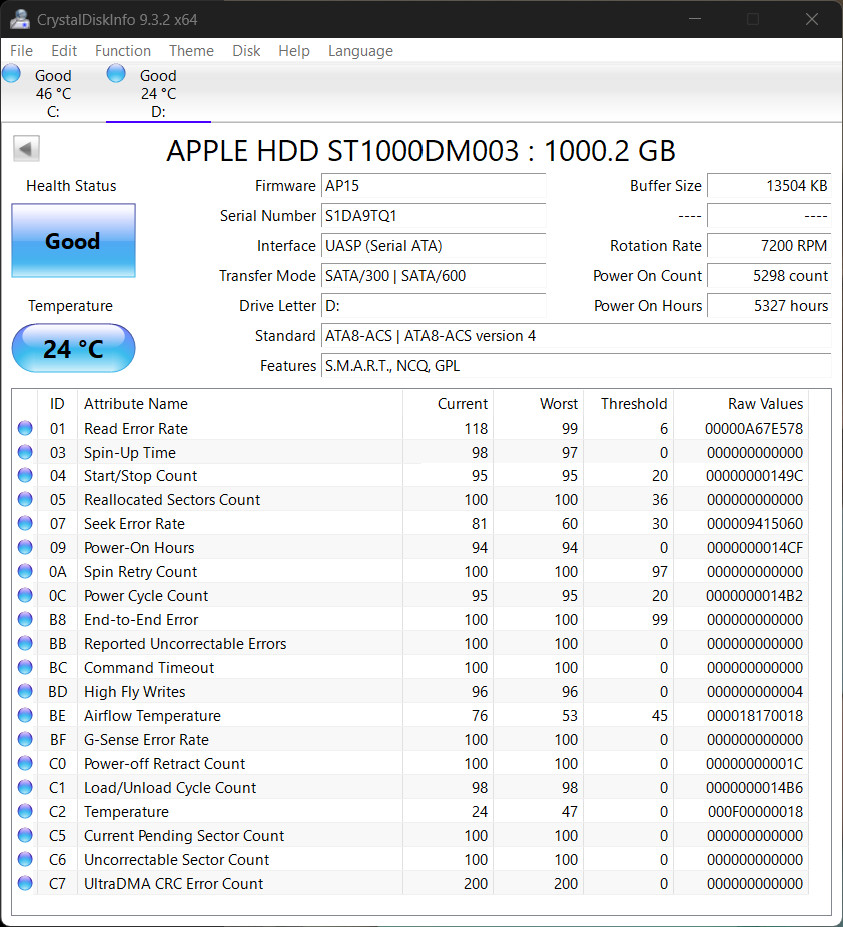Open the File menu
Image resolution: width=843 pixels, height=927 pixels.
21,51
